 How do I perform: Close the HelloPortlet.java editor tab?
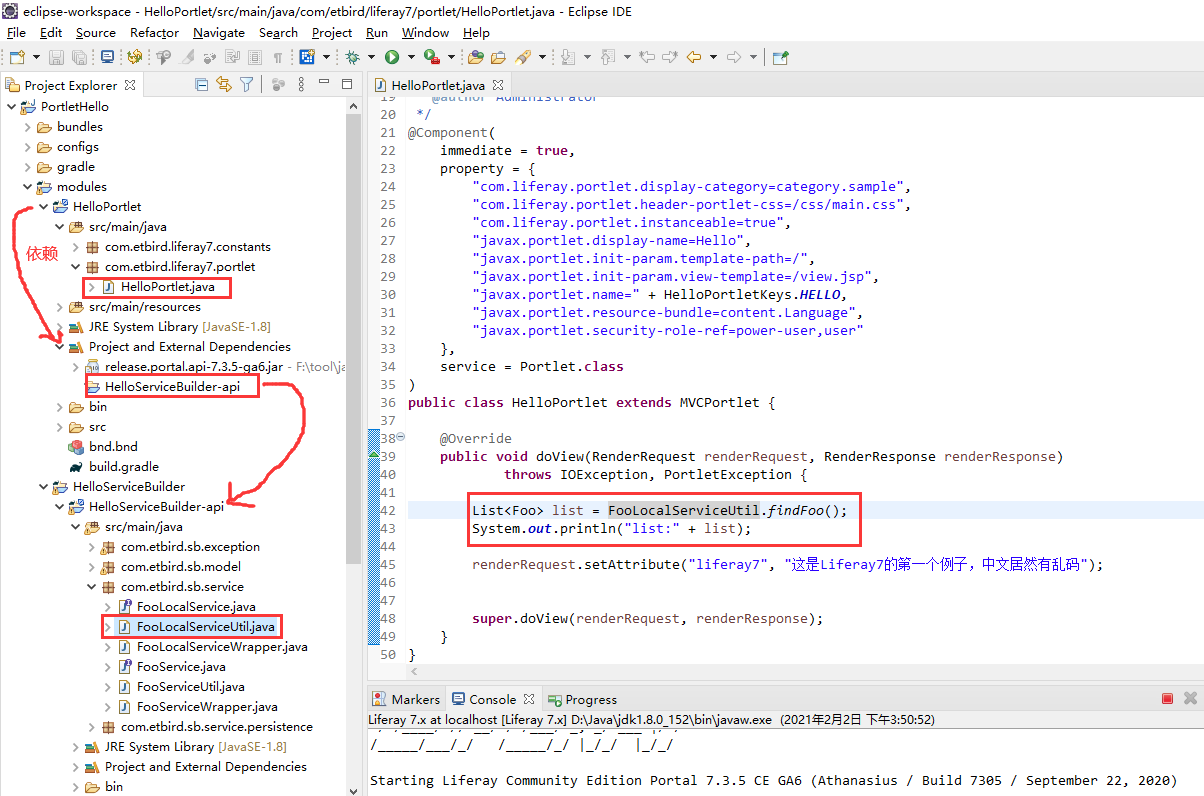click(498, 86)
